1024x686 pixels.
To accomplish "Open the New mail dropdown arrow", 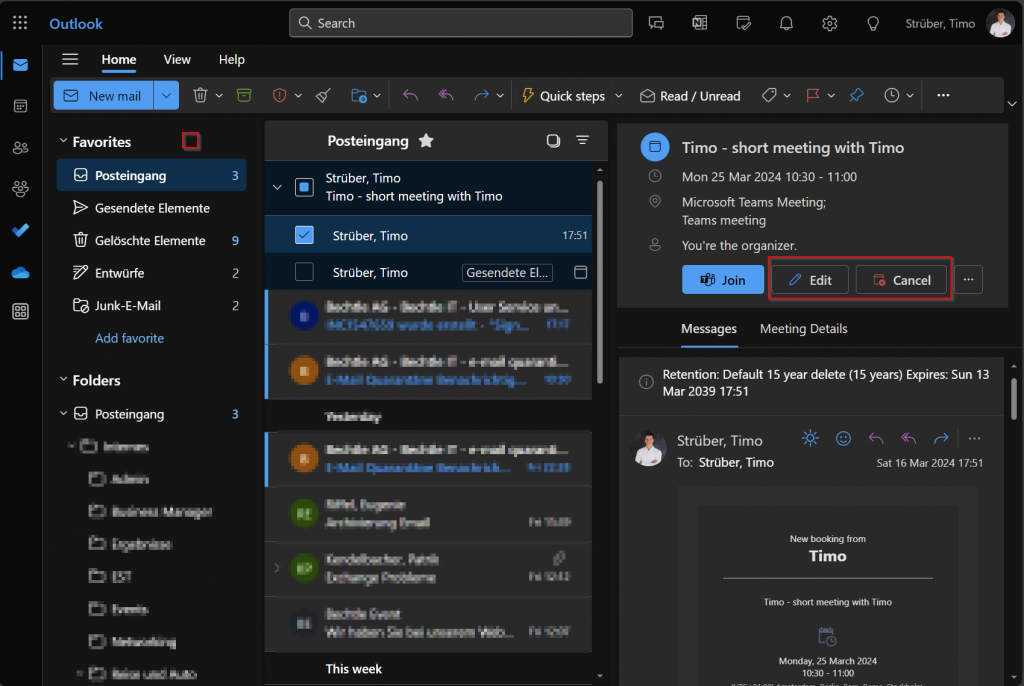I will (166, 96).
